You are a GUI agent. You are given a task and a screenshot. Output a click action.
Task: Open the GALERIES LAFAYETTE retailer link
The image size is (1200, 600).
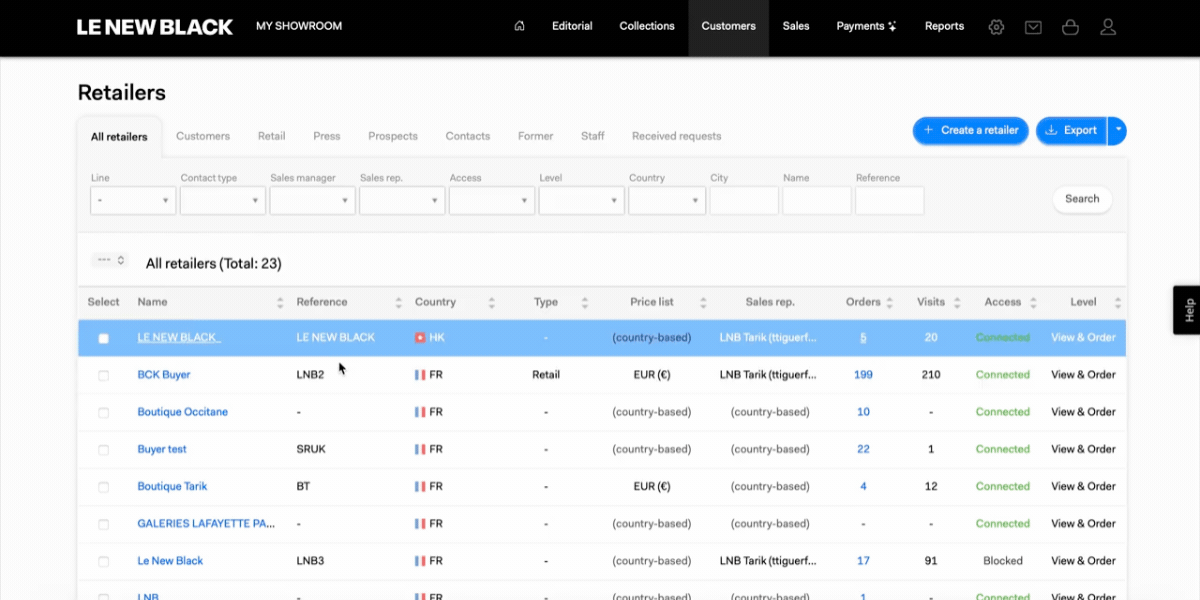(206, 524)
